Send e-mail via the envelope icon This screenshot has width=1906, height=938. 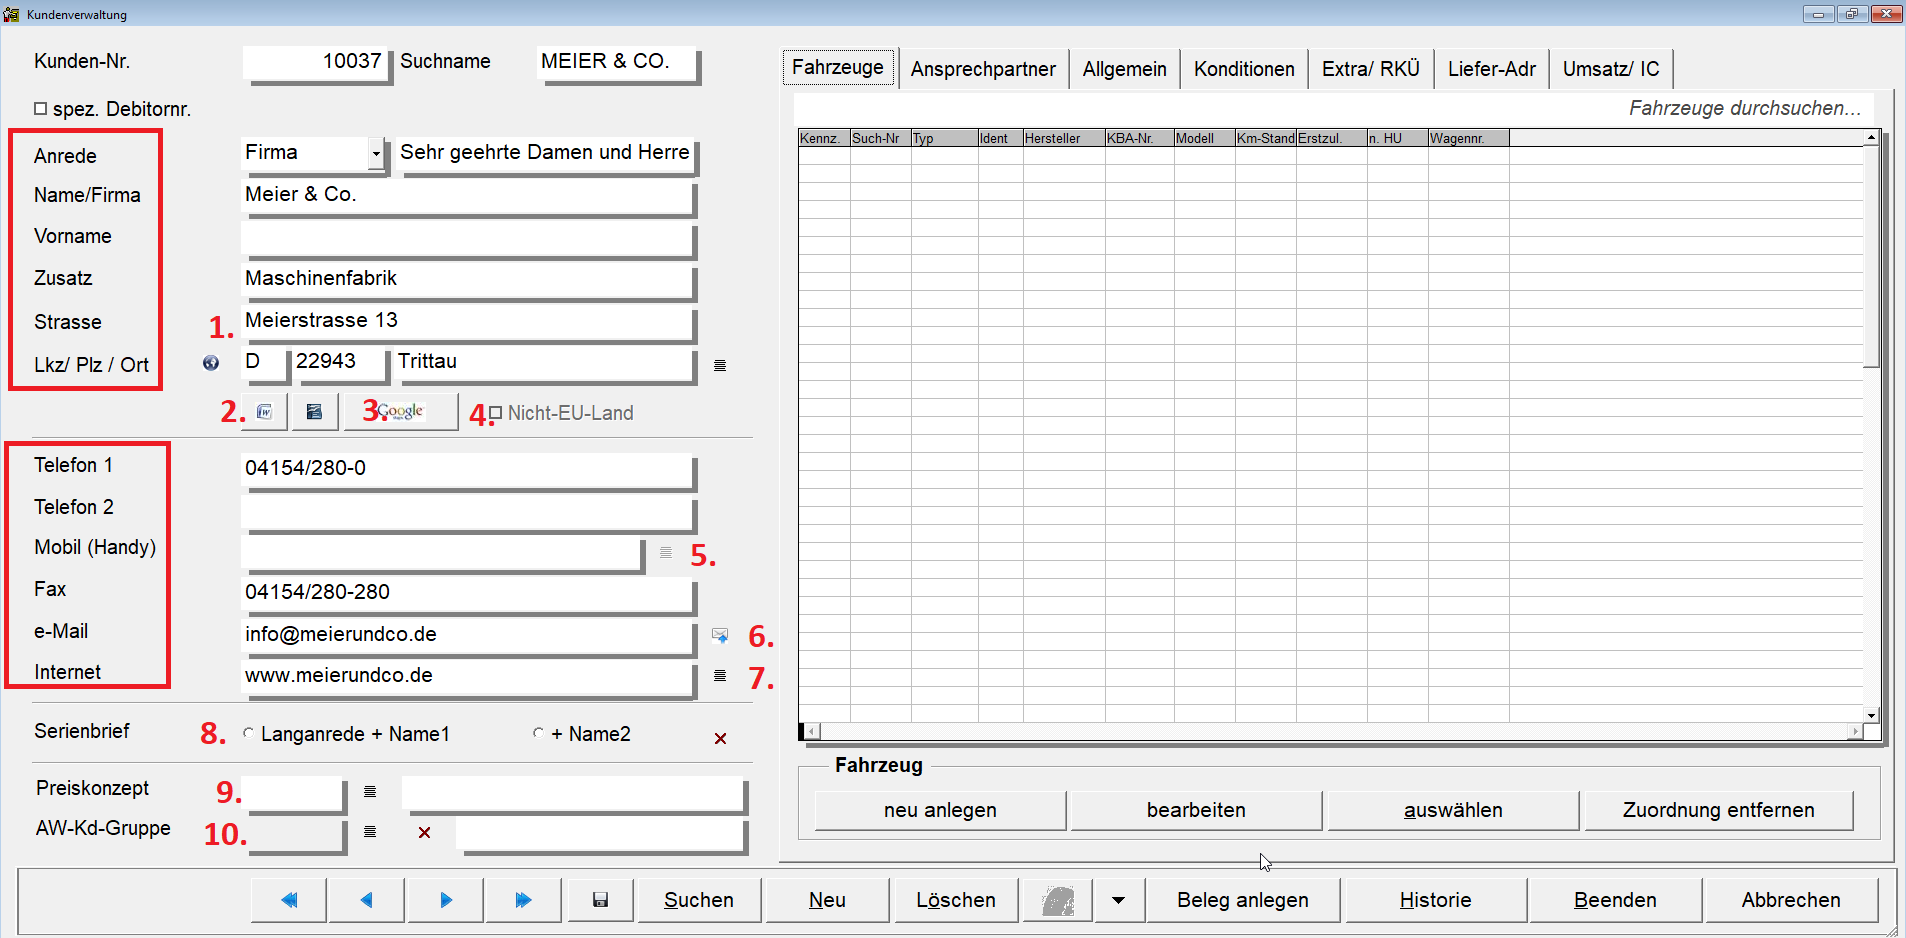coord(720,635)
